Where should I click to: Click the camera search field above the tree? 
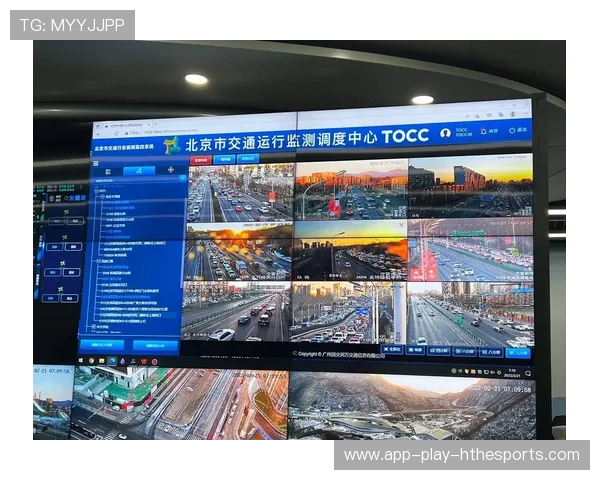click(x=136, y=180)
